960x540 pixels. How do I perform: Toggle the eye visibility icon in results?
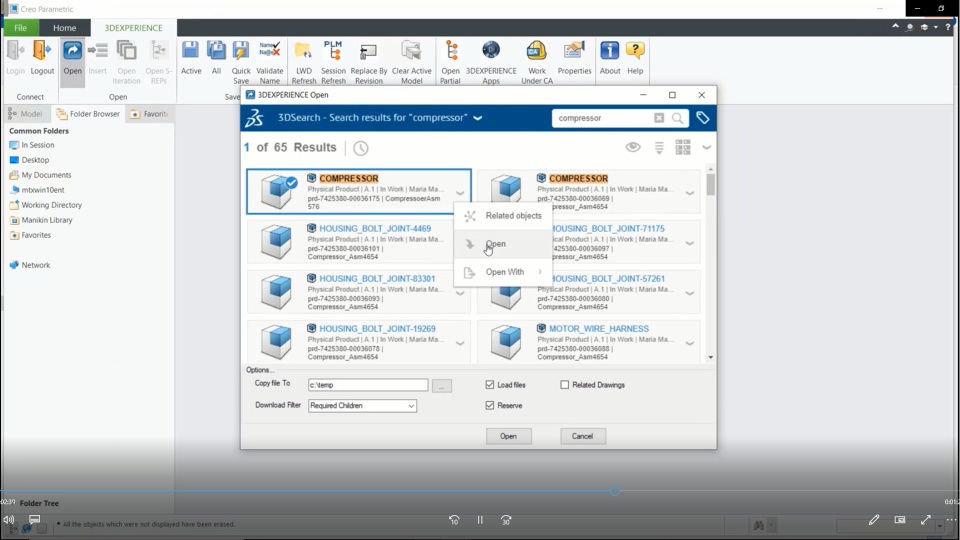point(632,147)
